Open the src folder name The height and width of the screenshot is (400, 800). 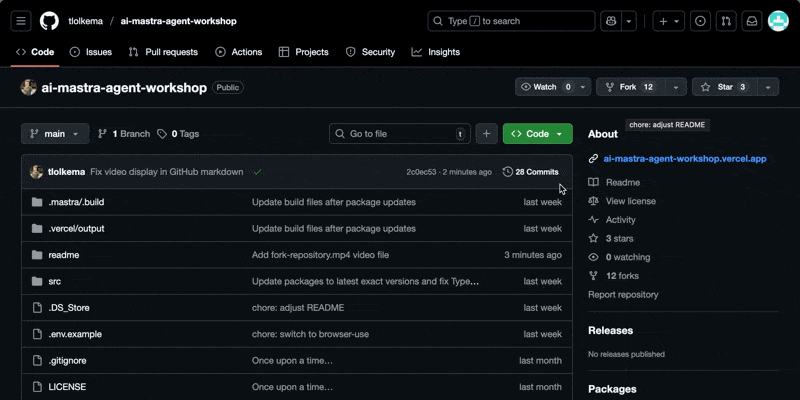click(x=55, y=281)
